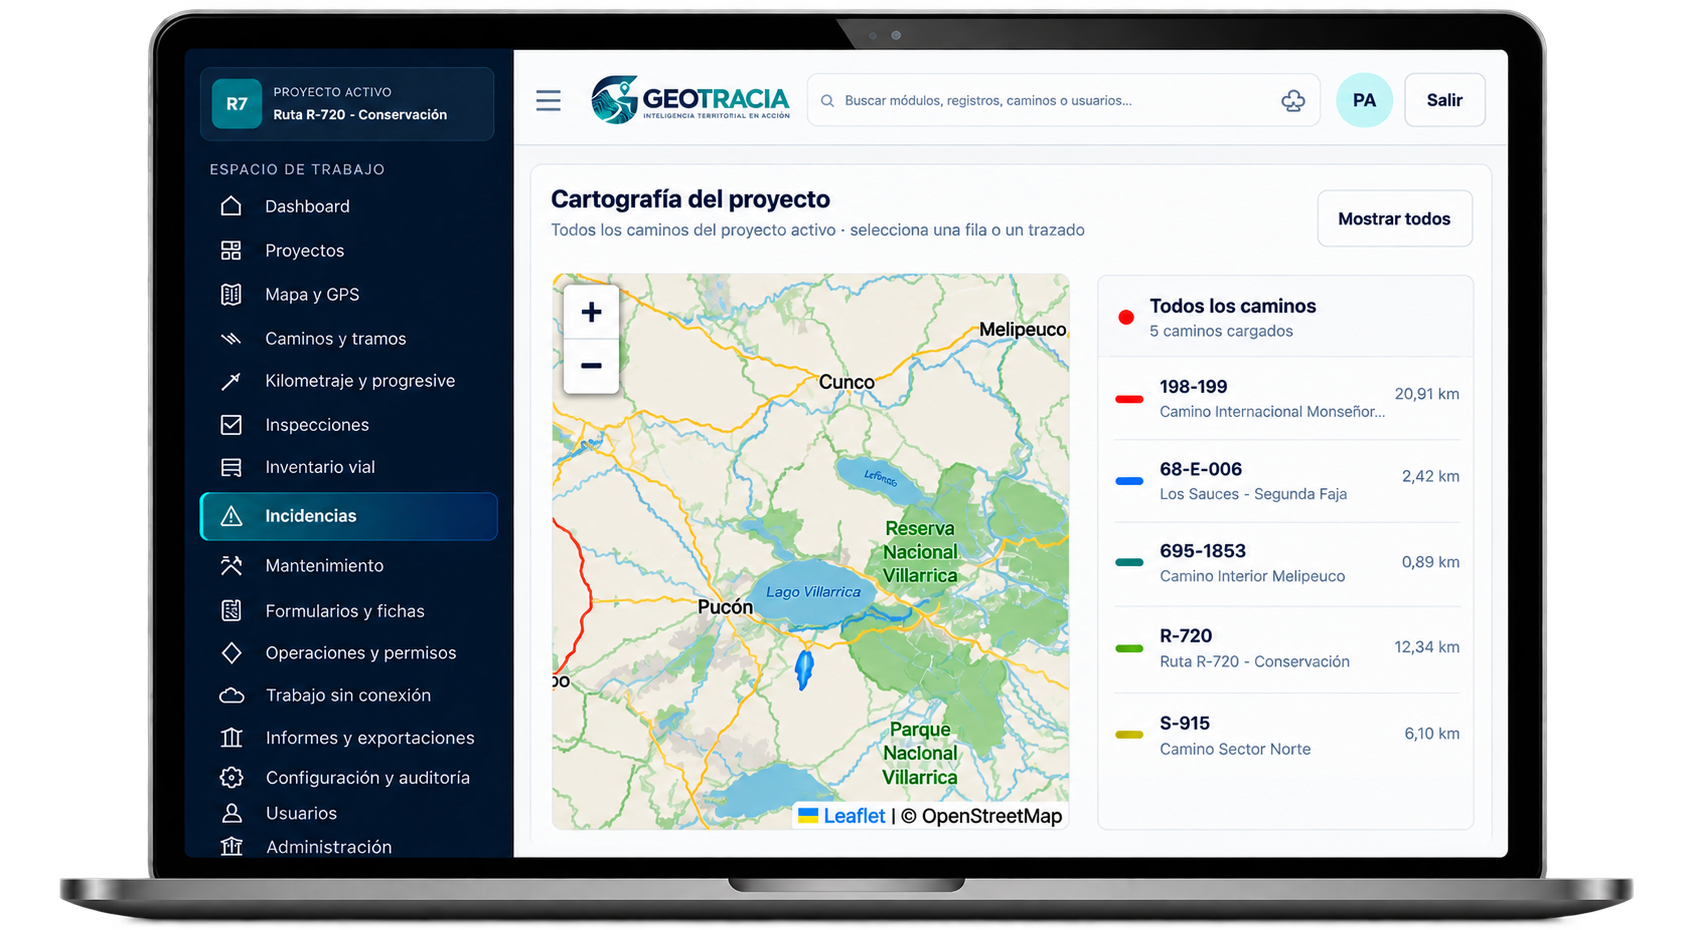Select the S-915 Camino Sector Norte row
The height and width of the screenshot is (930, 1691).
[x=1286, y=735]
